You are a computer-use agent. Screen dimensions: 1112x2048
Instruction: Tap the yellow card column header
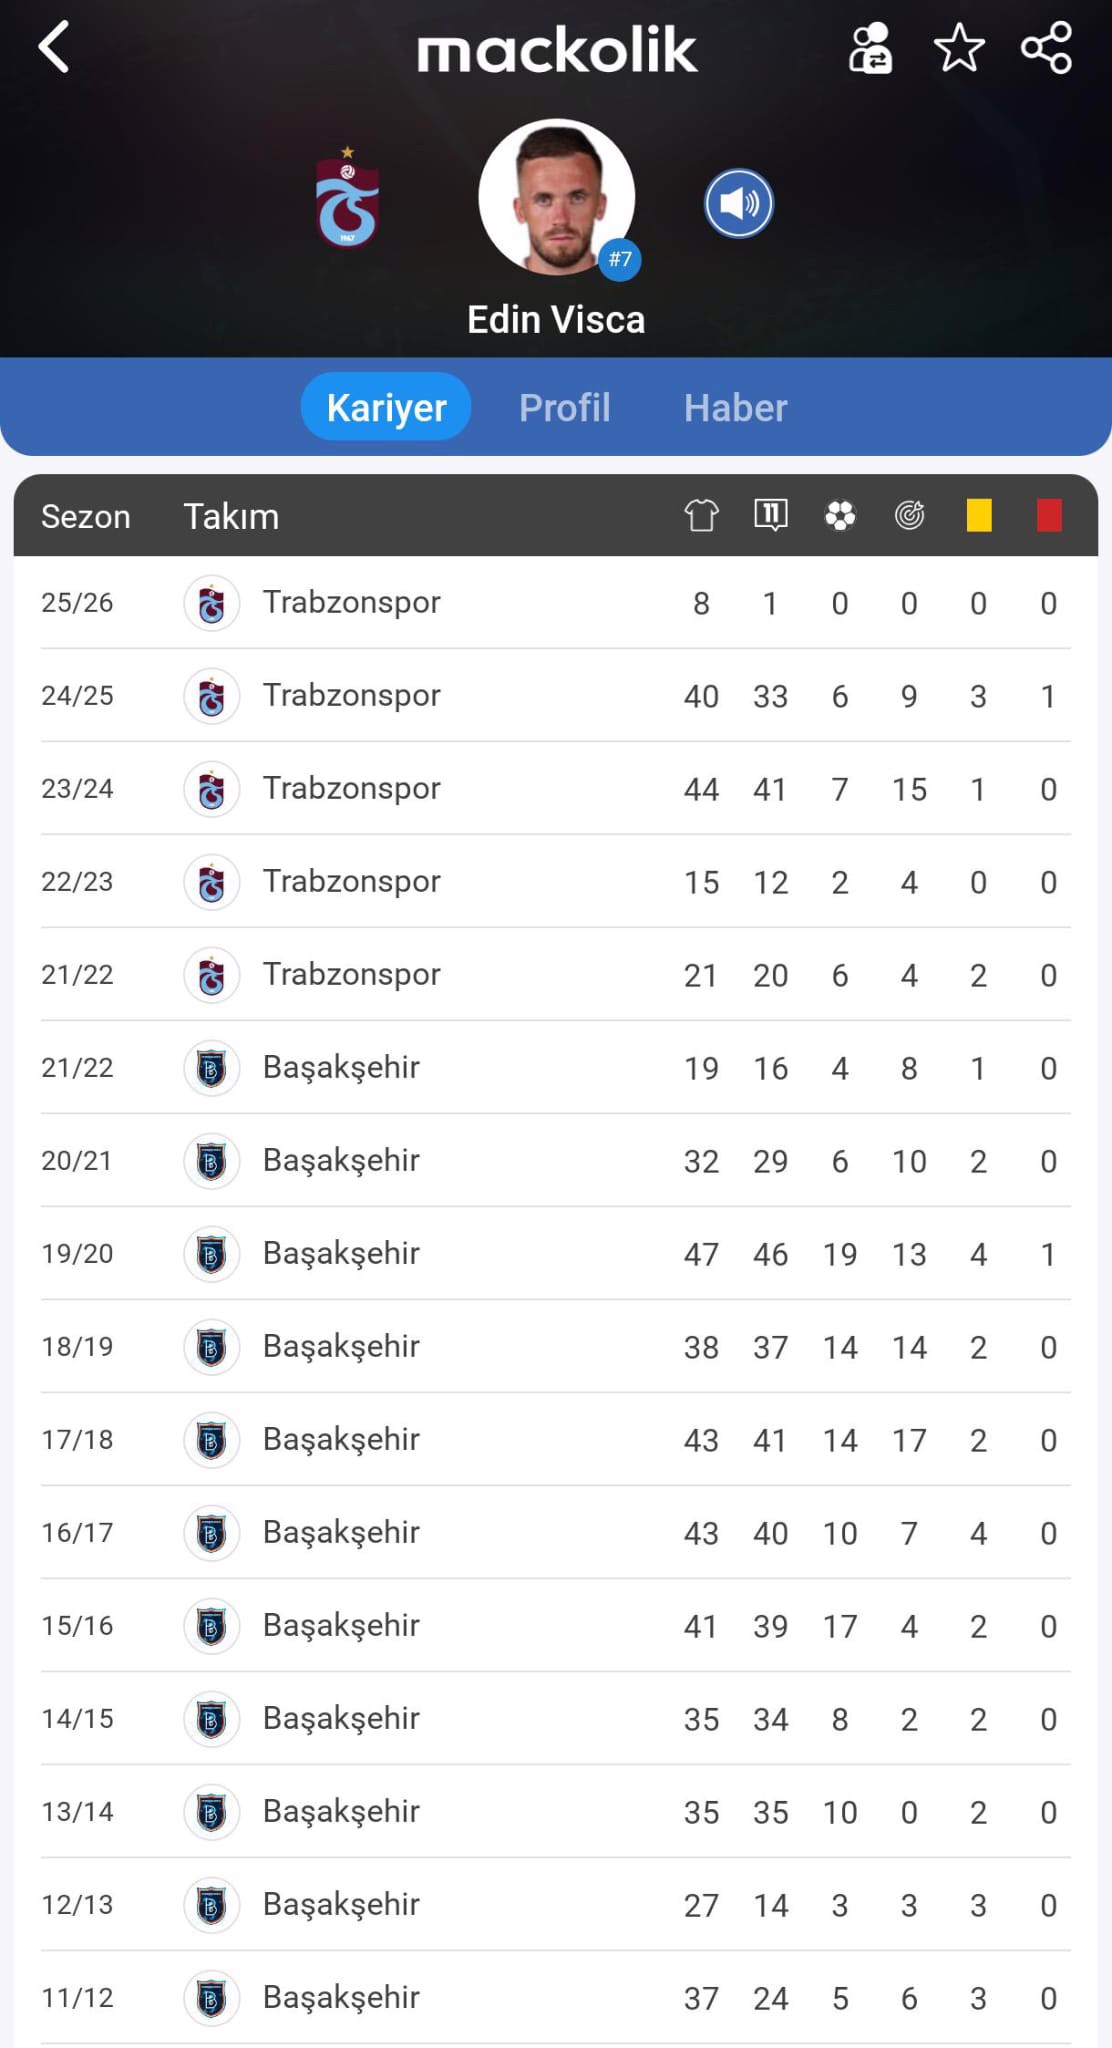979,516
